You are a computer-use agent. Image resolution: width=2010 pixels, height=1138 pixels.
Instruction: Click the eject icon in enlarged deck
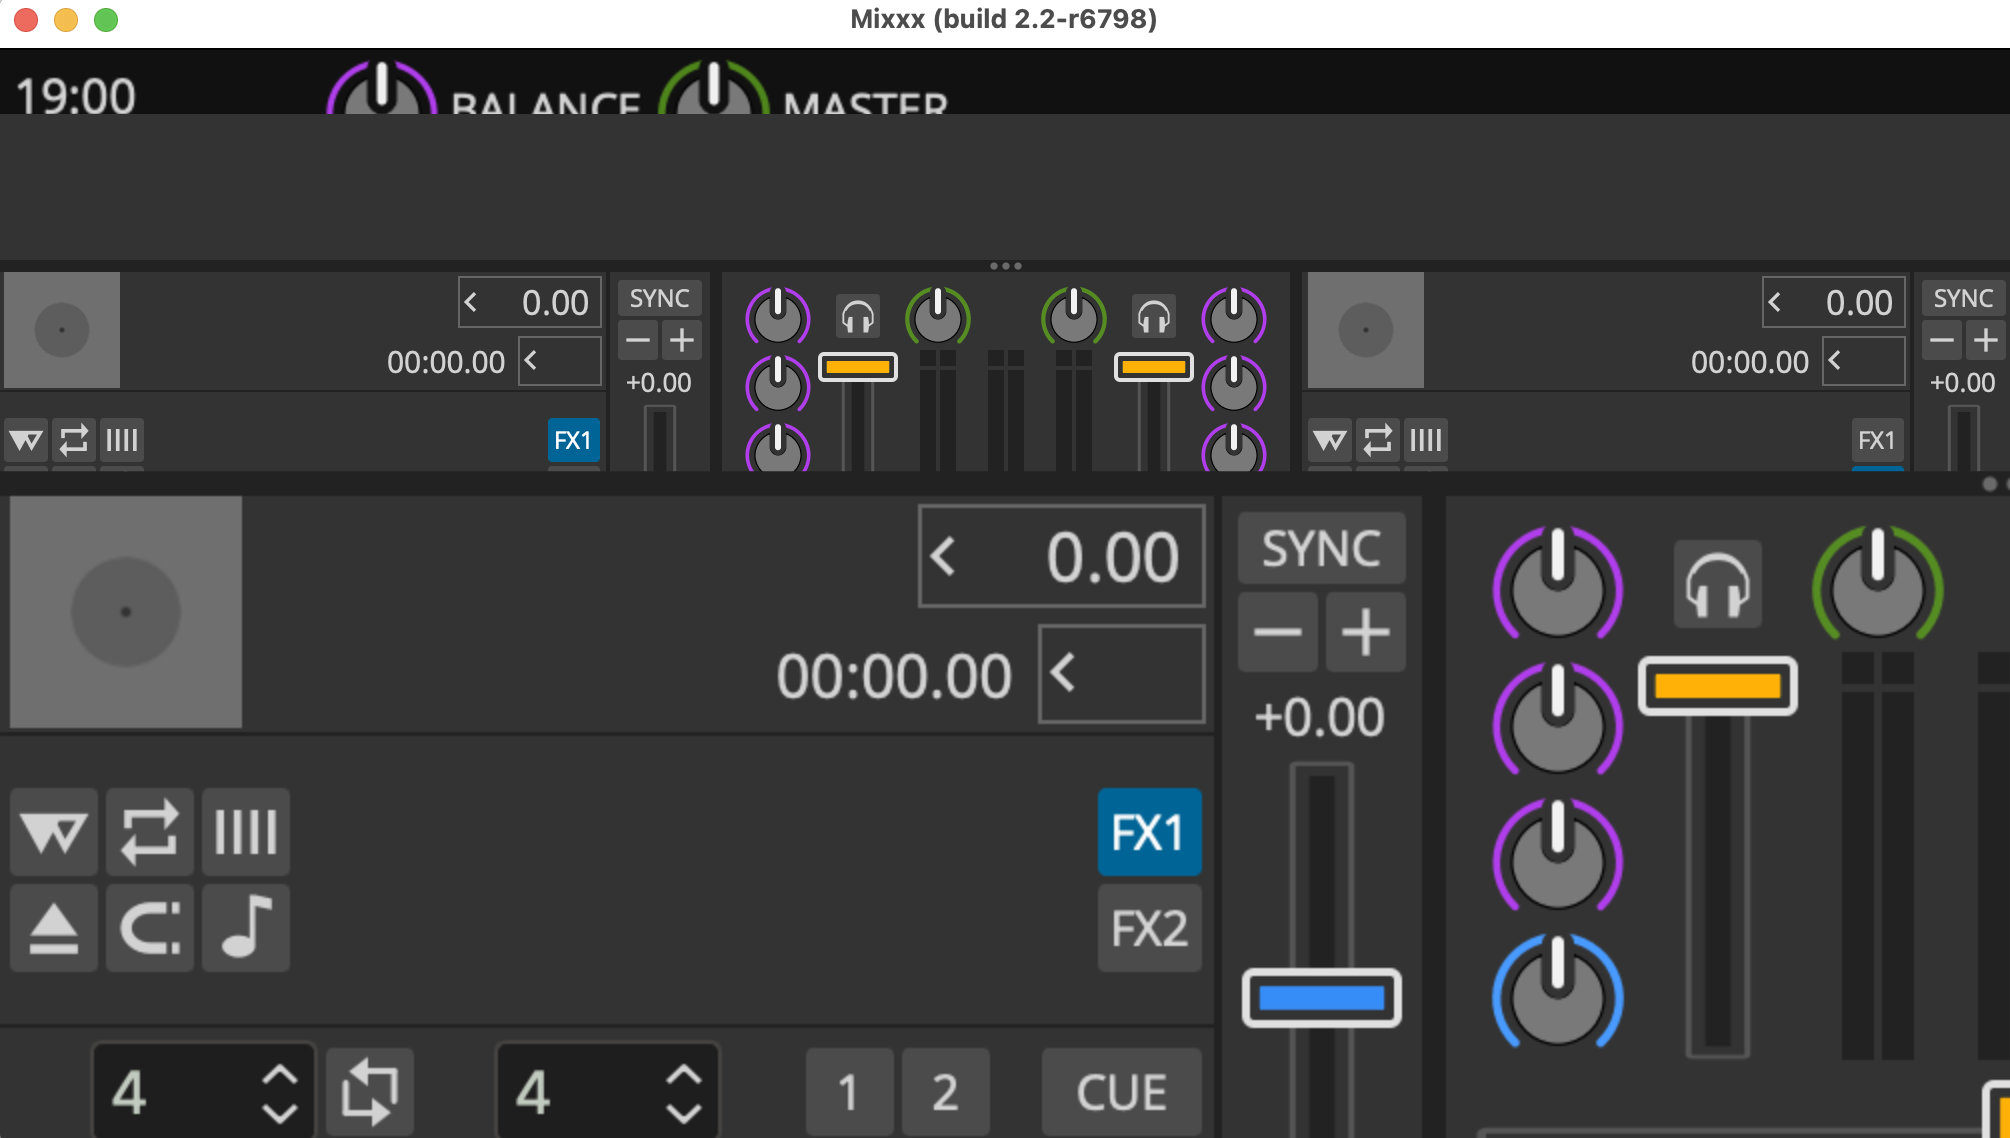[54, 927]
